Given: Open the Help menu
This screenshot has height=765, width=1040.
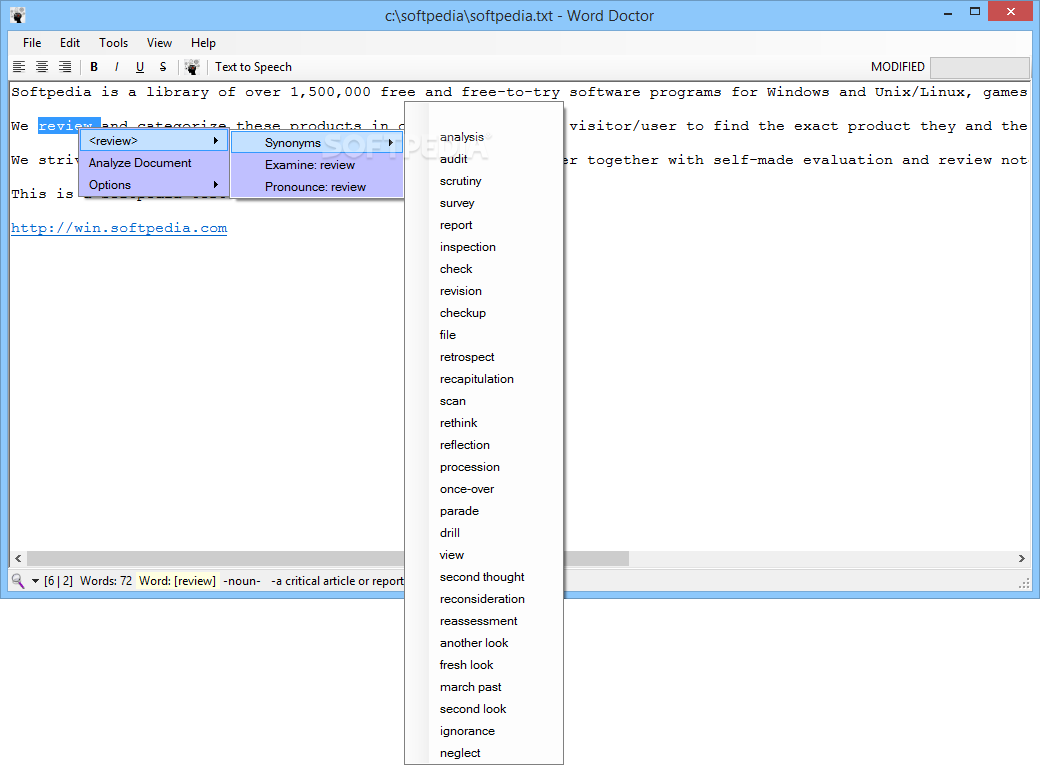Looking at the screenshot, I should 203,42.
